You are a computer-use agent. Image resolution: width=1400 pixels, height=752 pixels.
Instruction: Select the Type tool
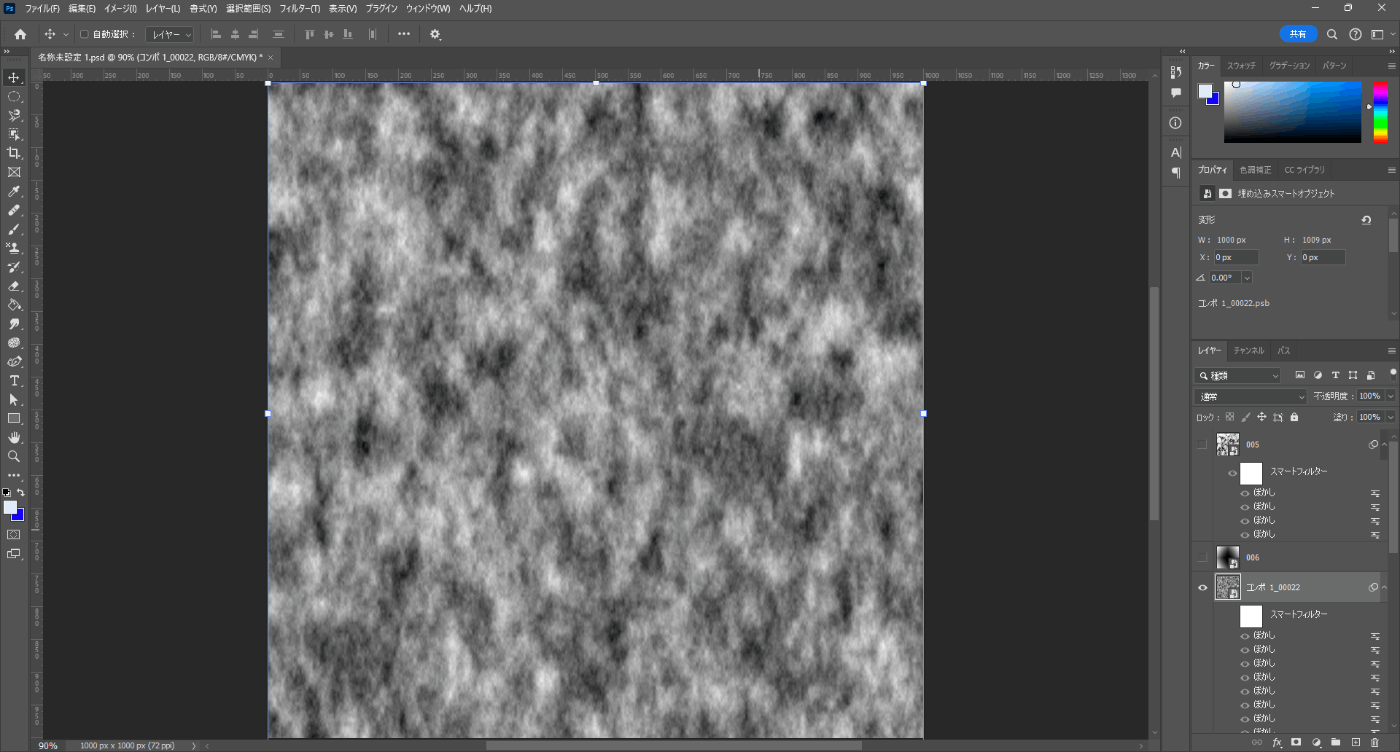(14, 381)
